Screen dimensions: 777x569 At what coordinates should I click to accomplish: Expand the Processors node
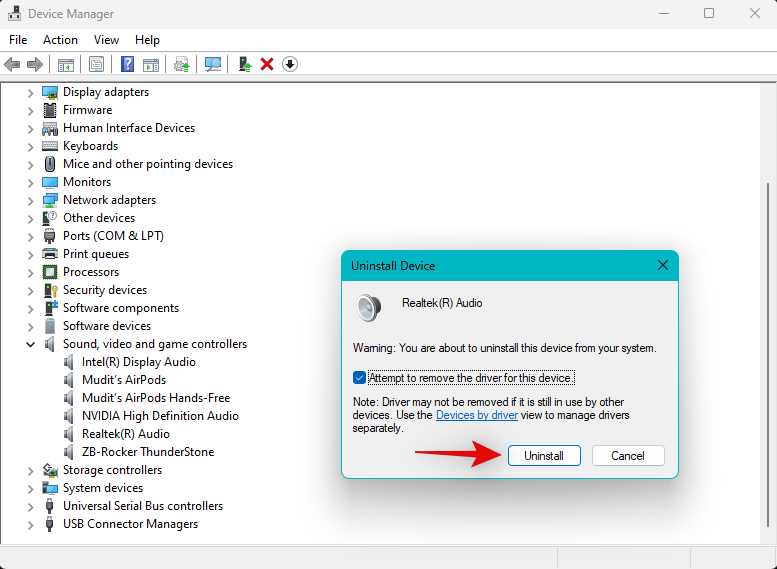pyautogui.click(x=30, y=273)
